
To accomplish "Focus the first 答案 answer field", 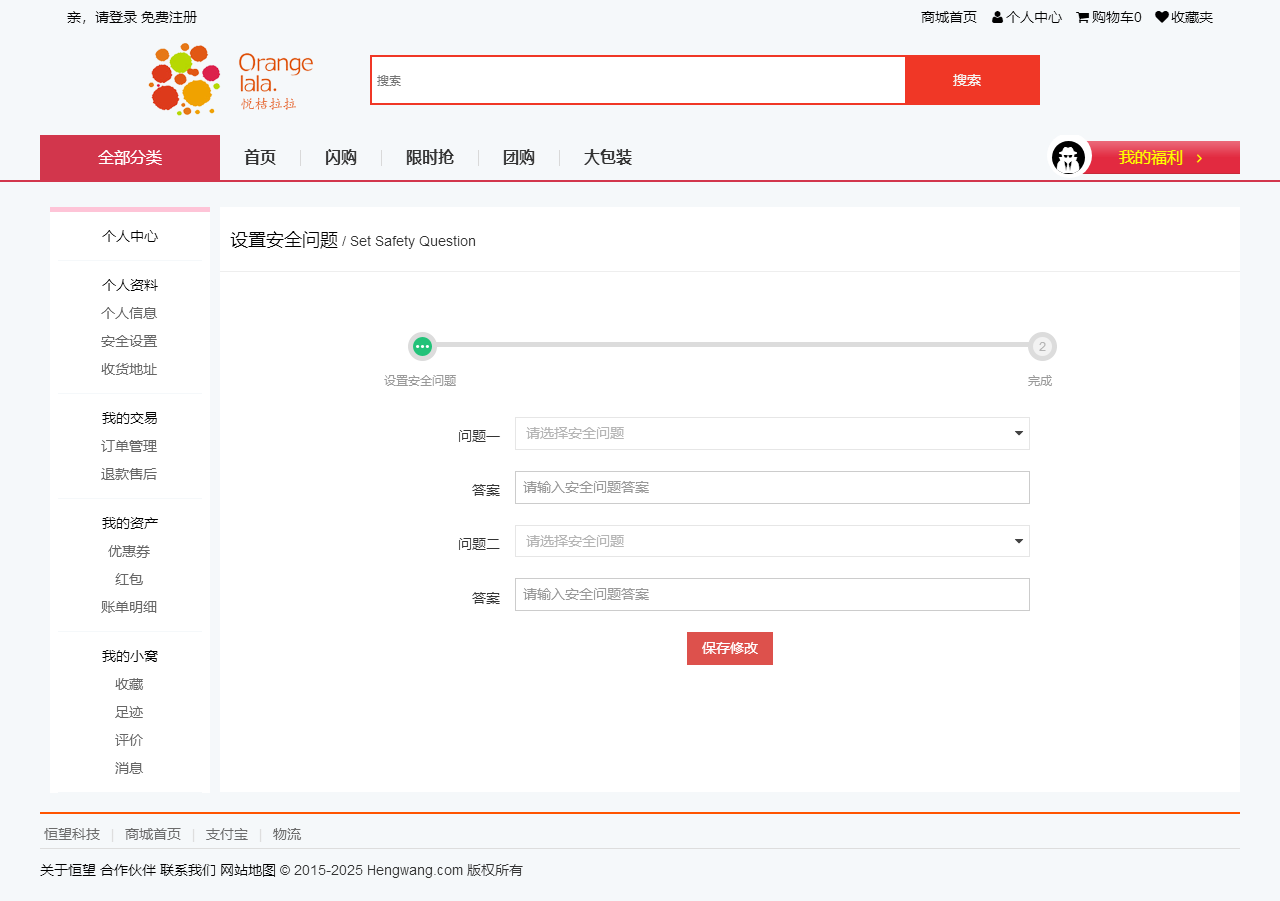I will click(x=771, y=487).
